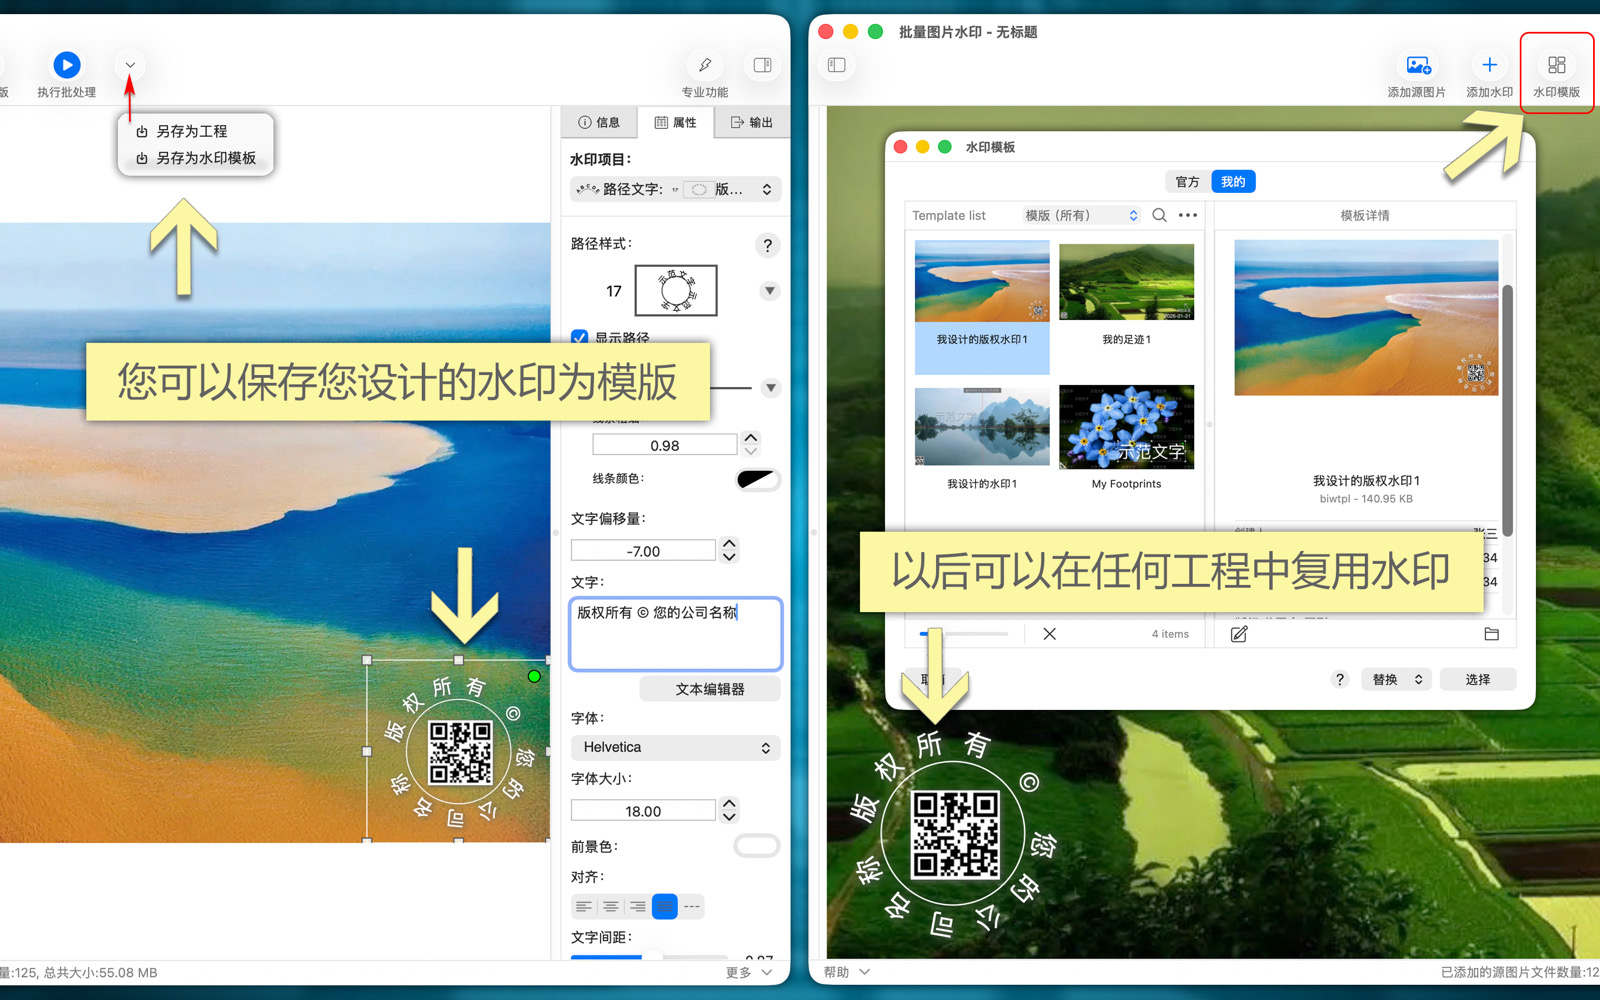Open the 专业功能 pen tool icon
The height and width of the screenshot is (1000, 1600).
click(x=705, y=65)
